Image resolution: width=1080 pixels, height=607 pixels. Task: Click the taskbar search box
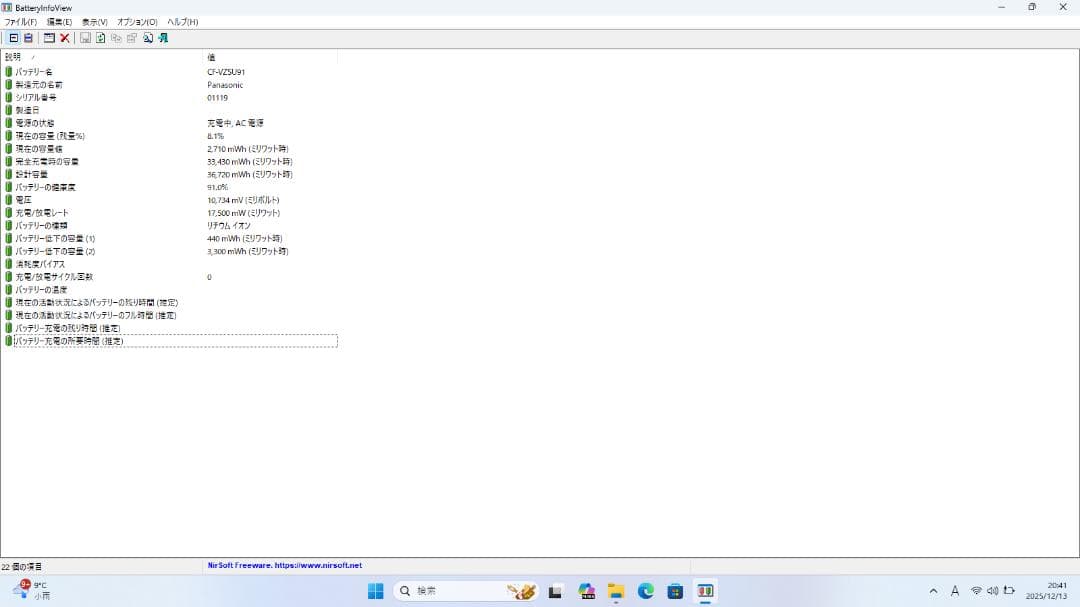coord(440,591)
